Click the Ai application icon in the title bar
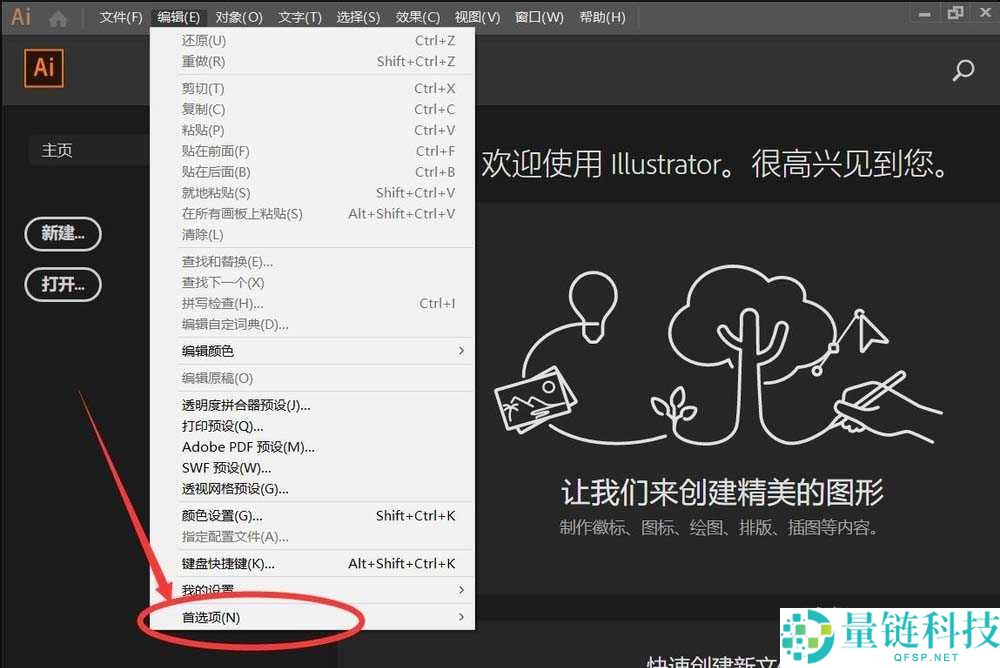Viewport: 1000px width, 668px height. coord(21,17)
